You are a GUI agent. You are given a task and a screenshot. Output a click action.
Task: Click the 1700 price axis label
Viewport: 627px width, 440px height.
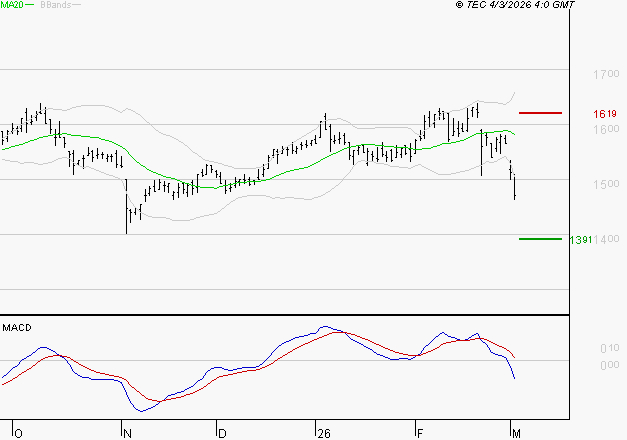click(x=606, y=74)
